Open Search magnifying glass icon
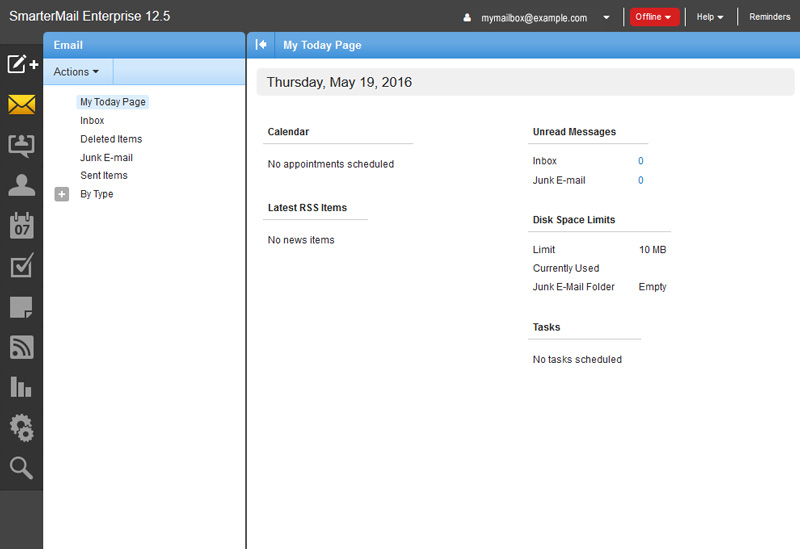Image resolution: width=800 pixels, height=549 pixels. tap(21, 468)
